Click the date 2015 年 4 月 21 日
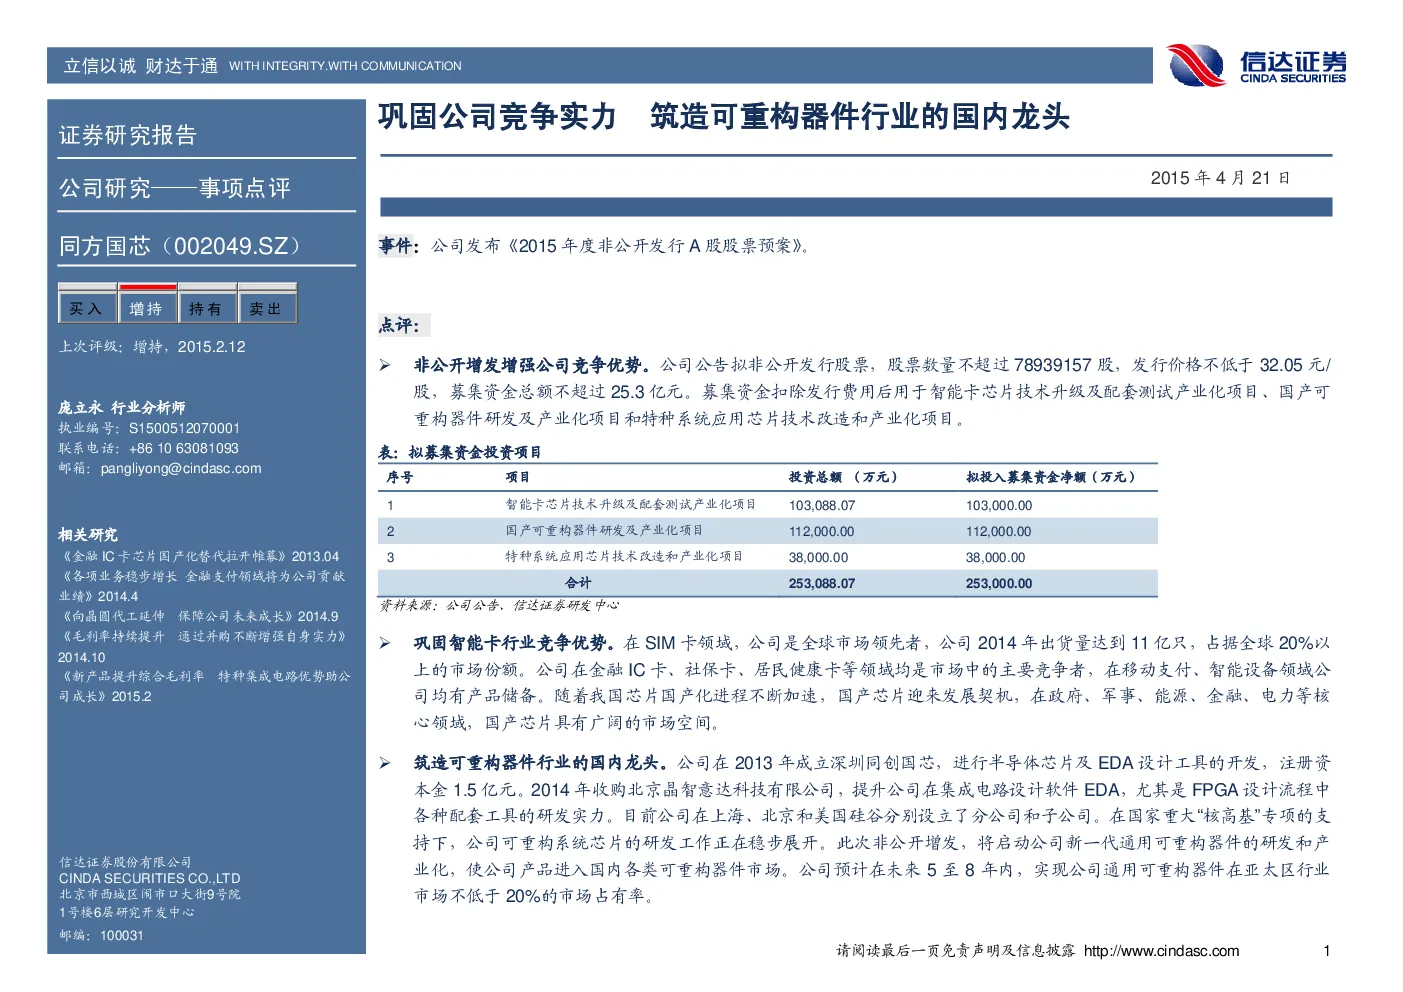 (1220, 178)
